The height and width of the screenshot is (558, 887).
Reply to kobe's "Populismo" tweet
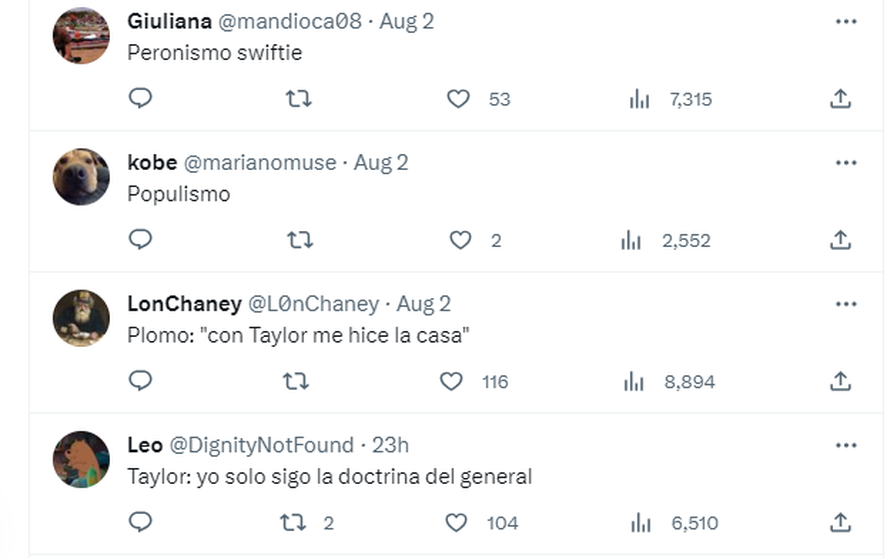141,239
